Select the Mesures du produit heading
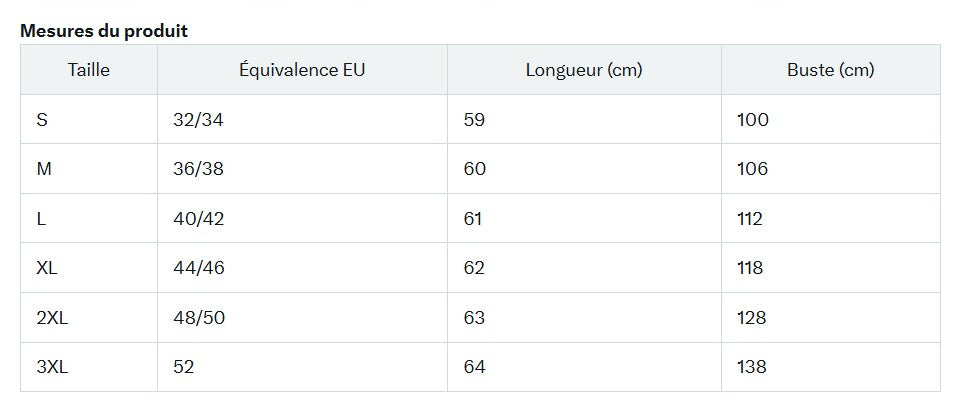The height and width of the screenshot is (409, 963). 104,31
